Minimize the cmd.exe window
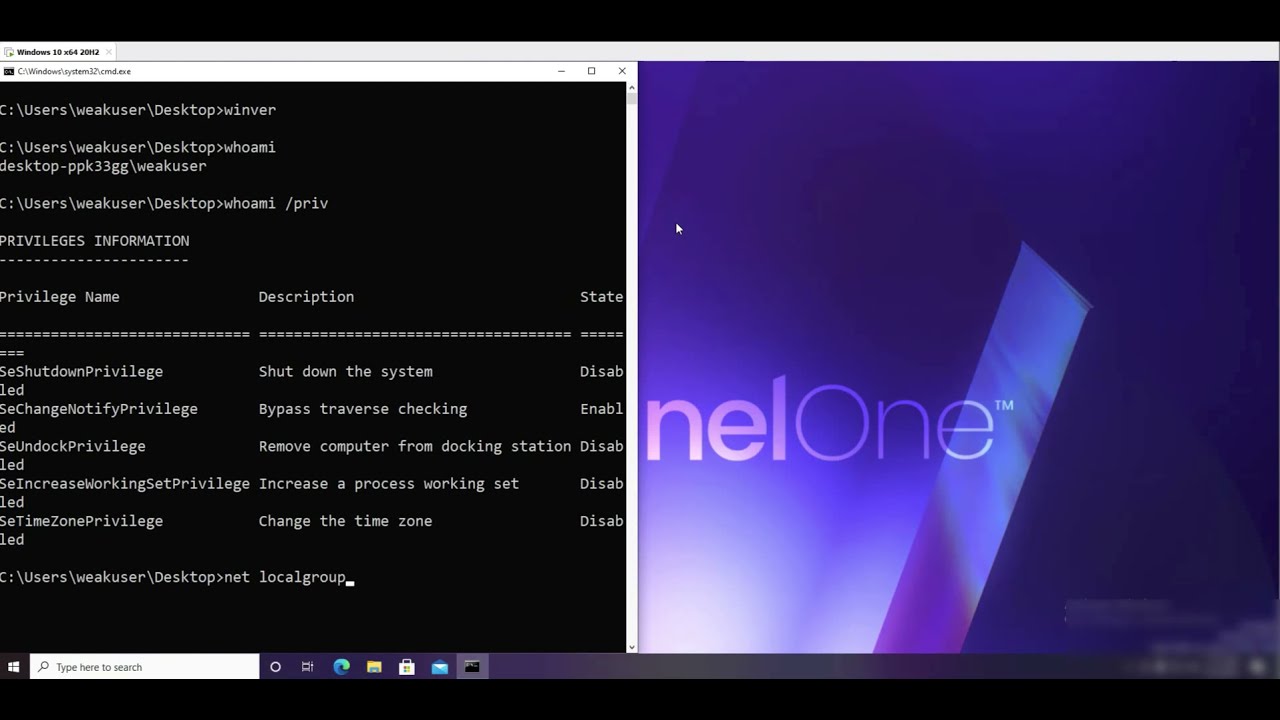 tap(561, 71)
